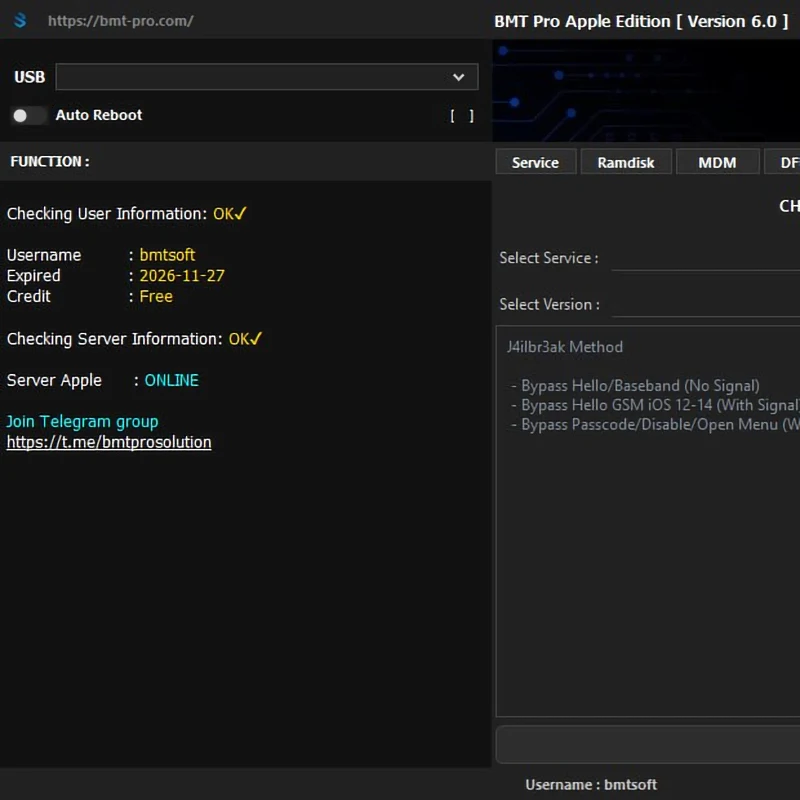Viewport: 800px width, 800px height.
Task: Click Bypass Passcode/Disable/Open Menu line
Action: pos(655,424)
